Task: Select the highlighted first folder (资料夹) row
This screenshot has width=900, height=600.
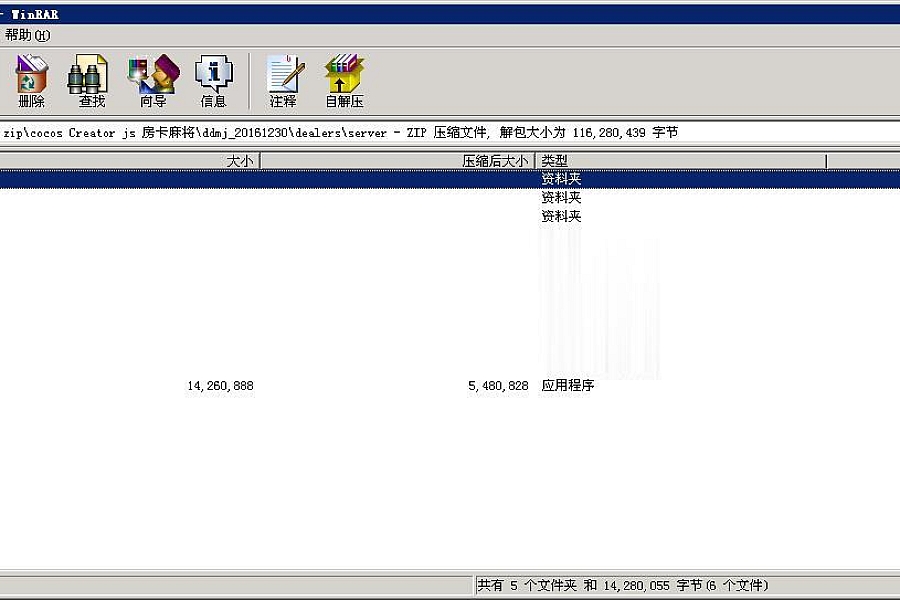Action: (450, 179)
